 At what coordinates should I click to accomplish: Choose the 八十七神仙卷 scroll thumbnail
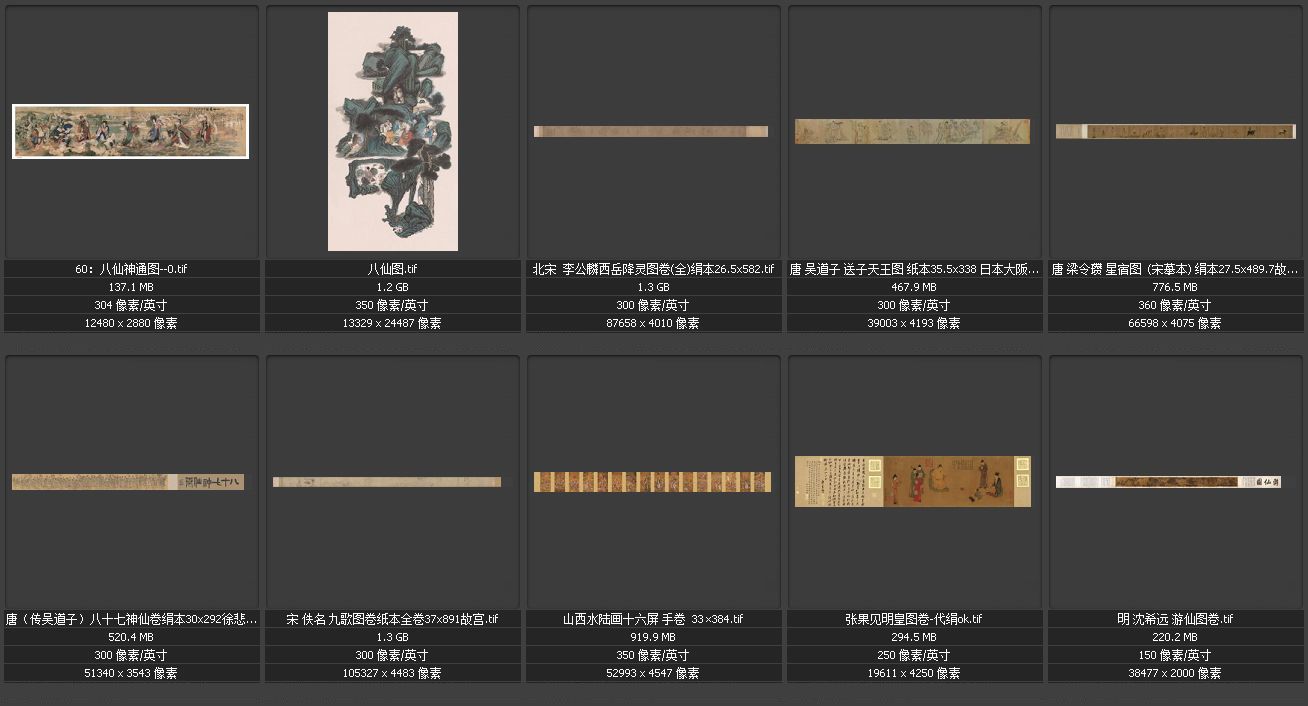coord(128,482)
